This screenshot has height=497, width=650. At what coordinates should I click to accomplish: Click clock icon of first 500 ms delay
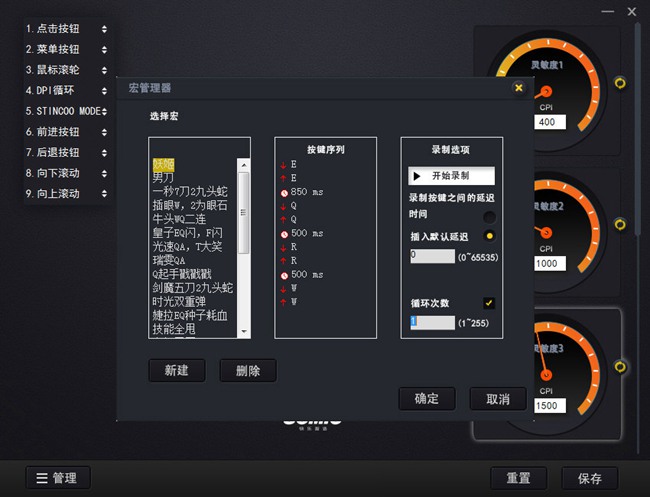[x=284, y=234]
